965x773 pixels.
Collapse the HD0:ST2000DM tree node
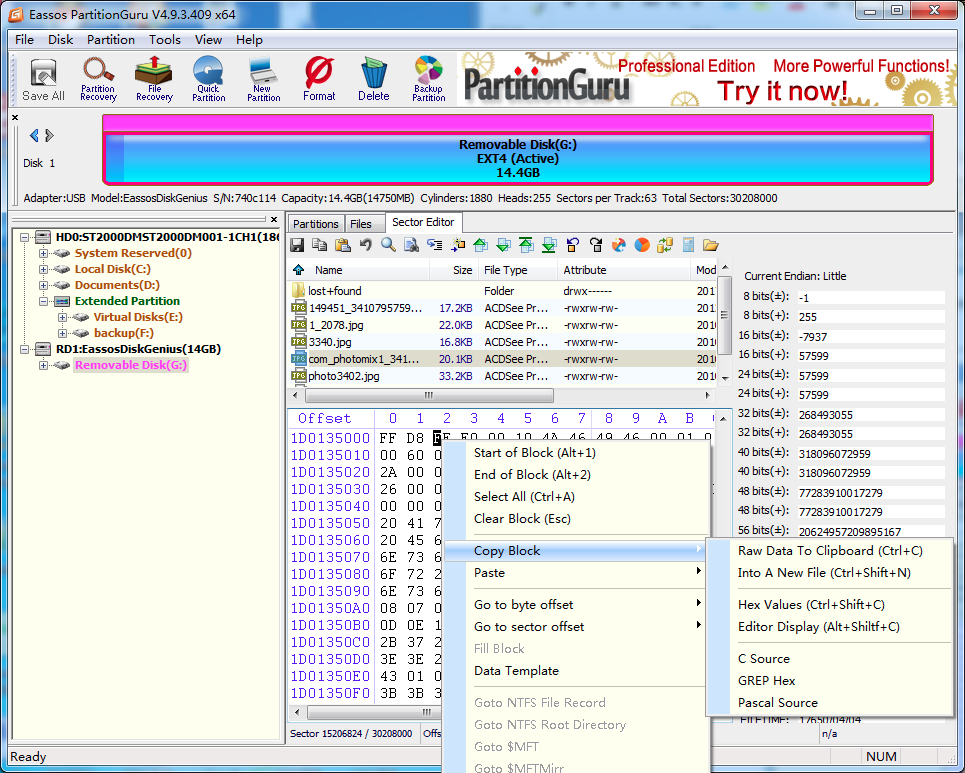click(25, 237)
